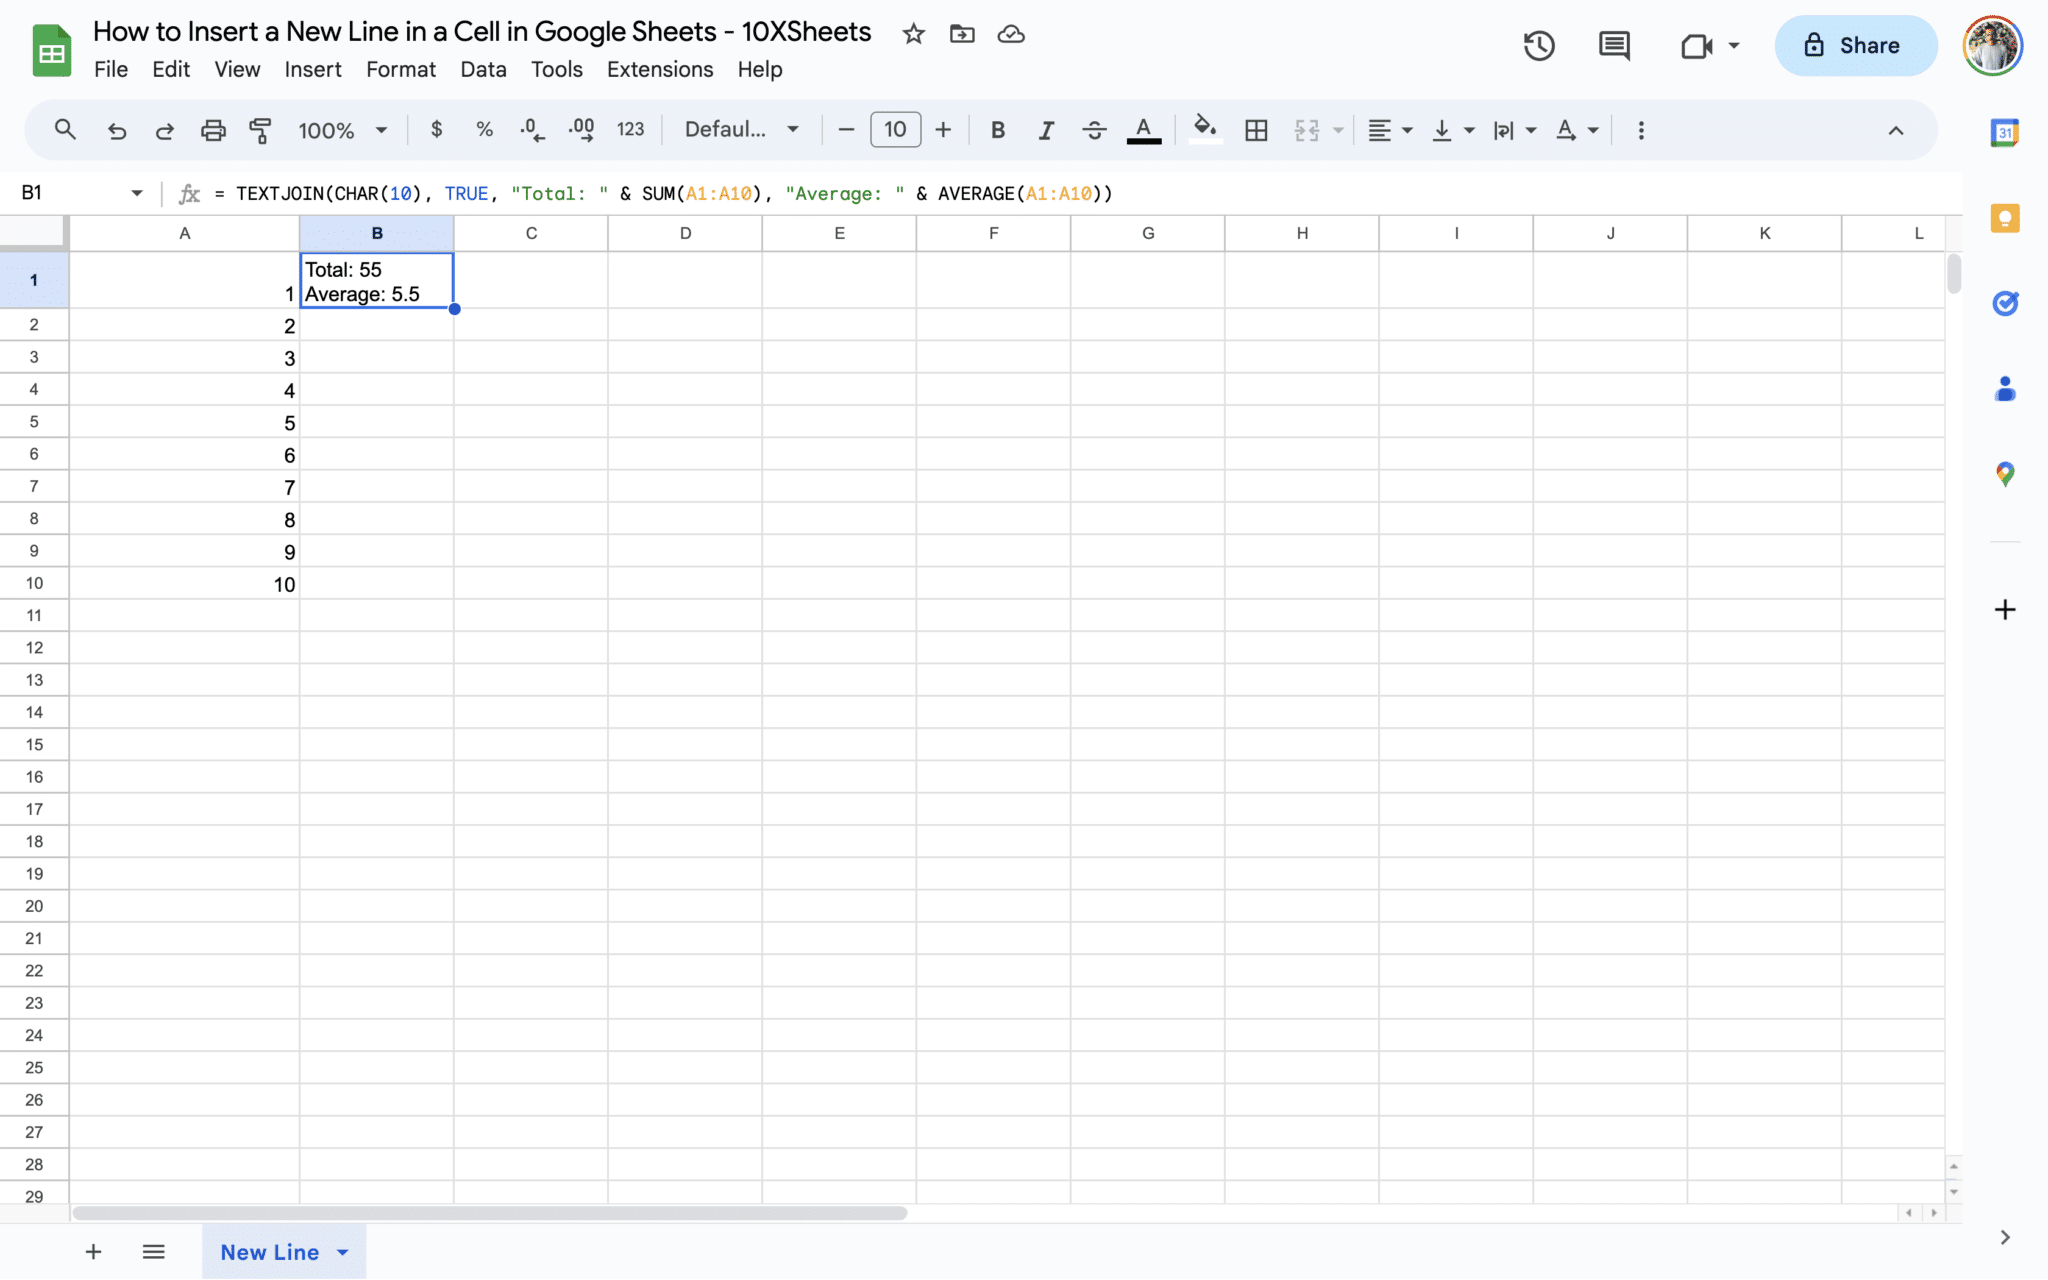The image size is (2048, 1280).
Task: Open Google Keep in side panel
Action: pos(2005,218)
